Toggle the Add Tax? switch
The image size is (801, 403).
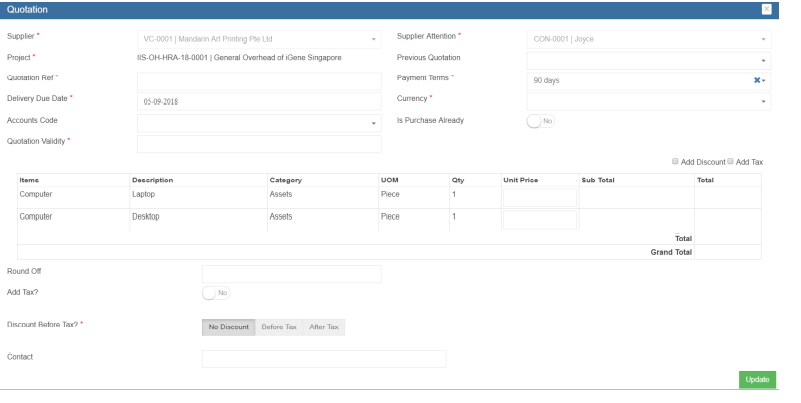(216, 292)
